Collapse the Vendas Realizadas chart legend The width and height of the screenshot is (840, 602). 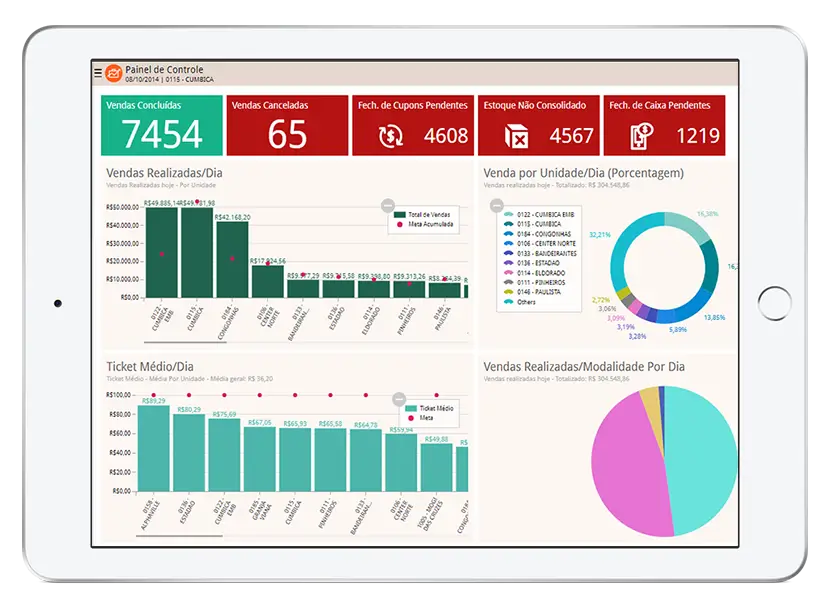(388, 205)
